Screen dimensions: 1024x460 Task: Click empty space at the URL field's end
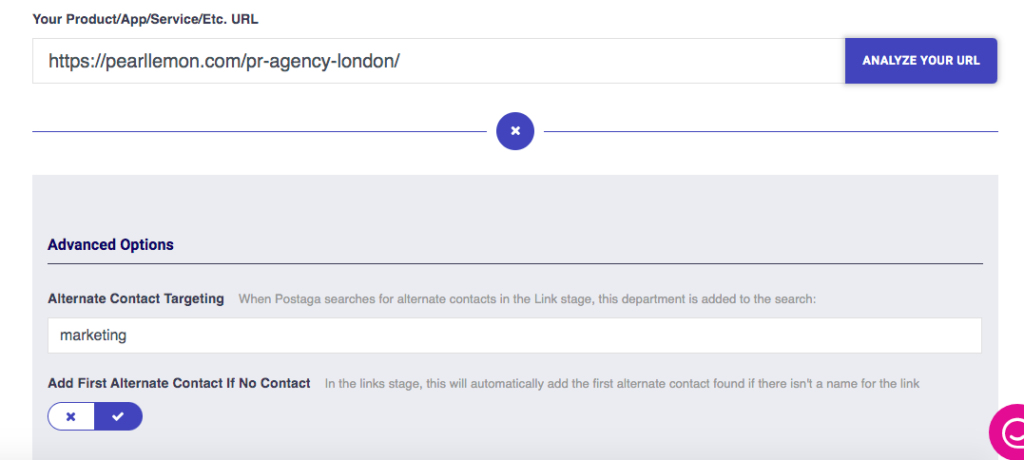tap(620, 61)
